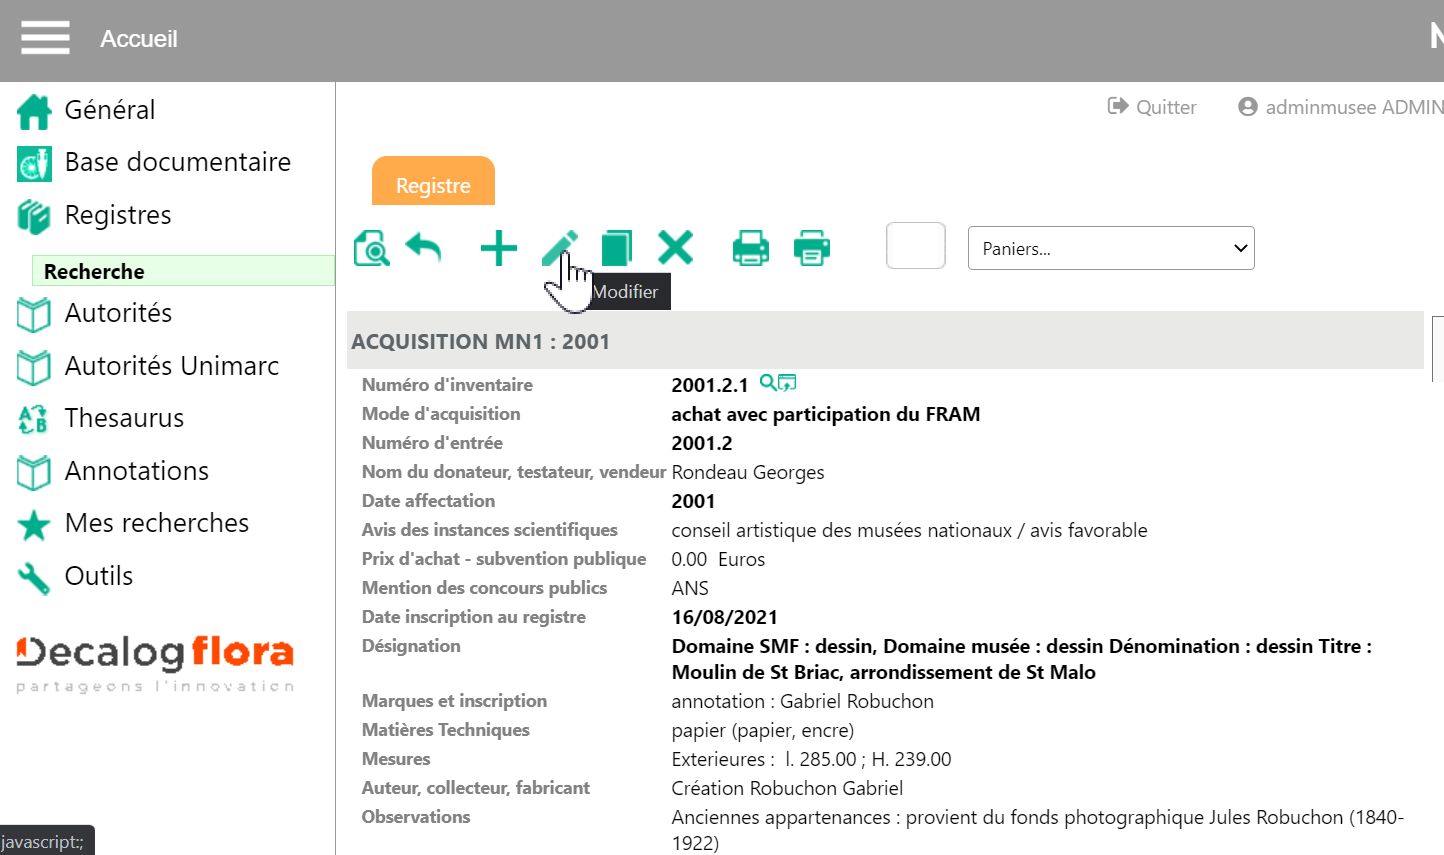The width and height of the screenshot is (1444, 855).
Task: Duplicate the record with copy icon
Action: point(616,248)
